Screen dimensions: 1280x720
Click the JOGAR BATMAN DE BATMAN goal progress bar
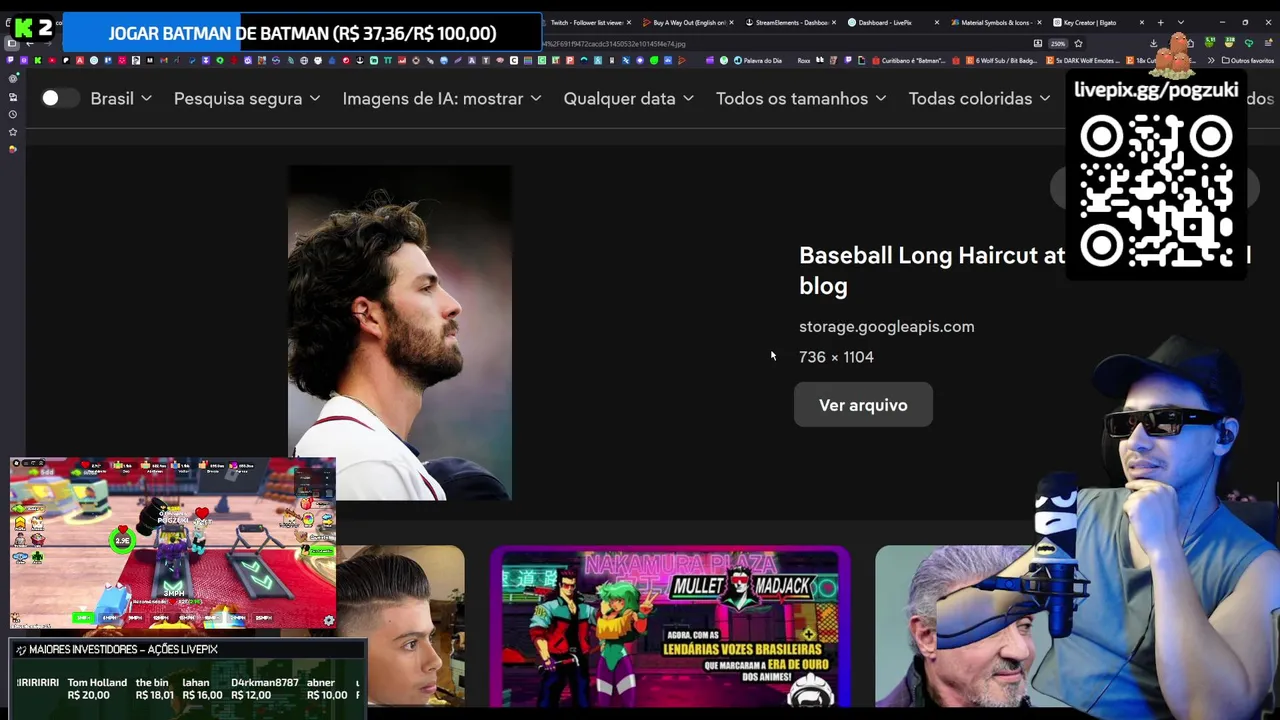tap(302, 33)
